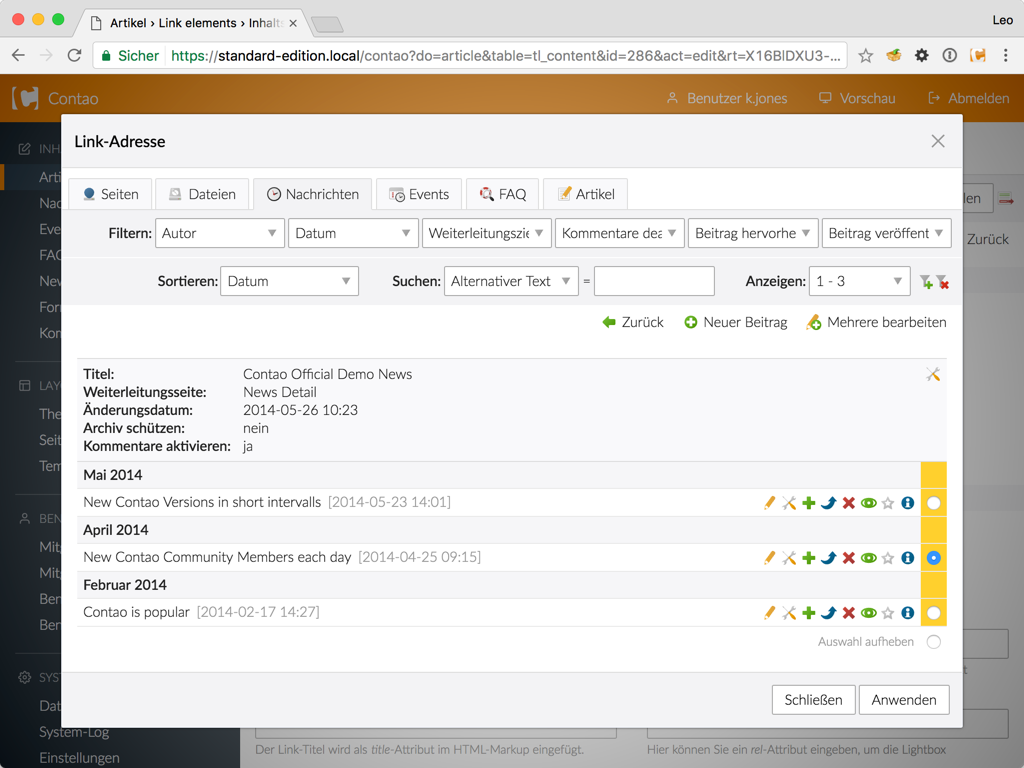The width and height of the screenshot is (1024, 768).
Task: Move 'Contao is popular' using the blue arrow icon
Action: [829, 613]
